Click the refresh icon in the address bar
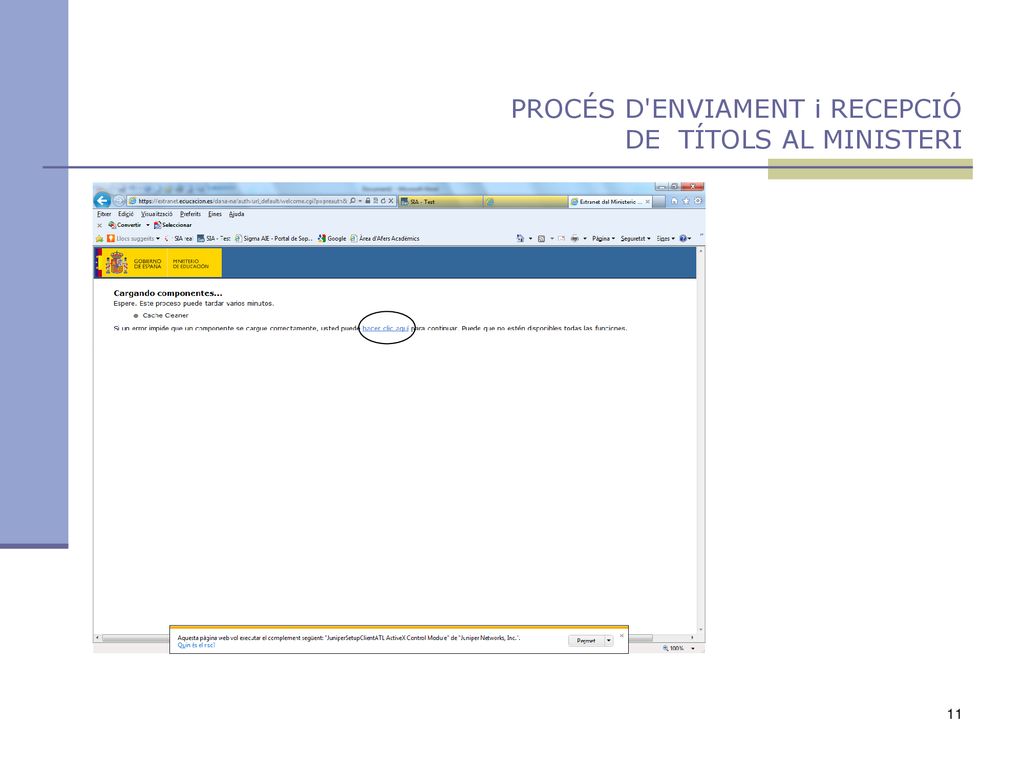This screenshot has width=1024, height=768. [383, 201]
